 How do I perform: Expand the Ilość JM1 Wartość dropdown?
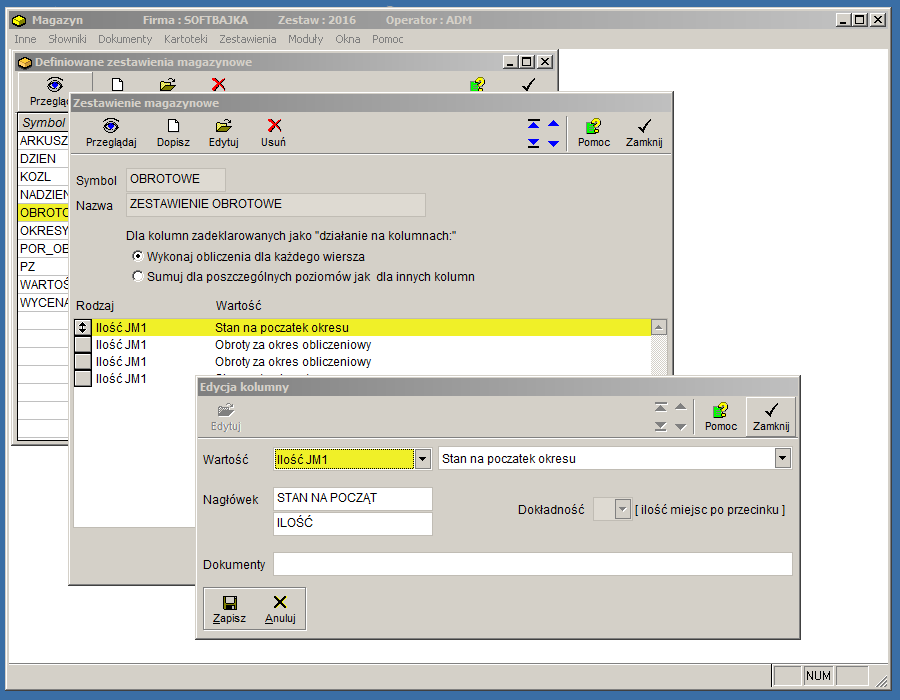423,459
